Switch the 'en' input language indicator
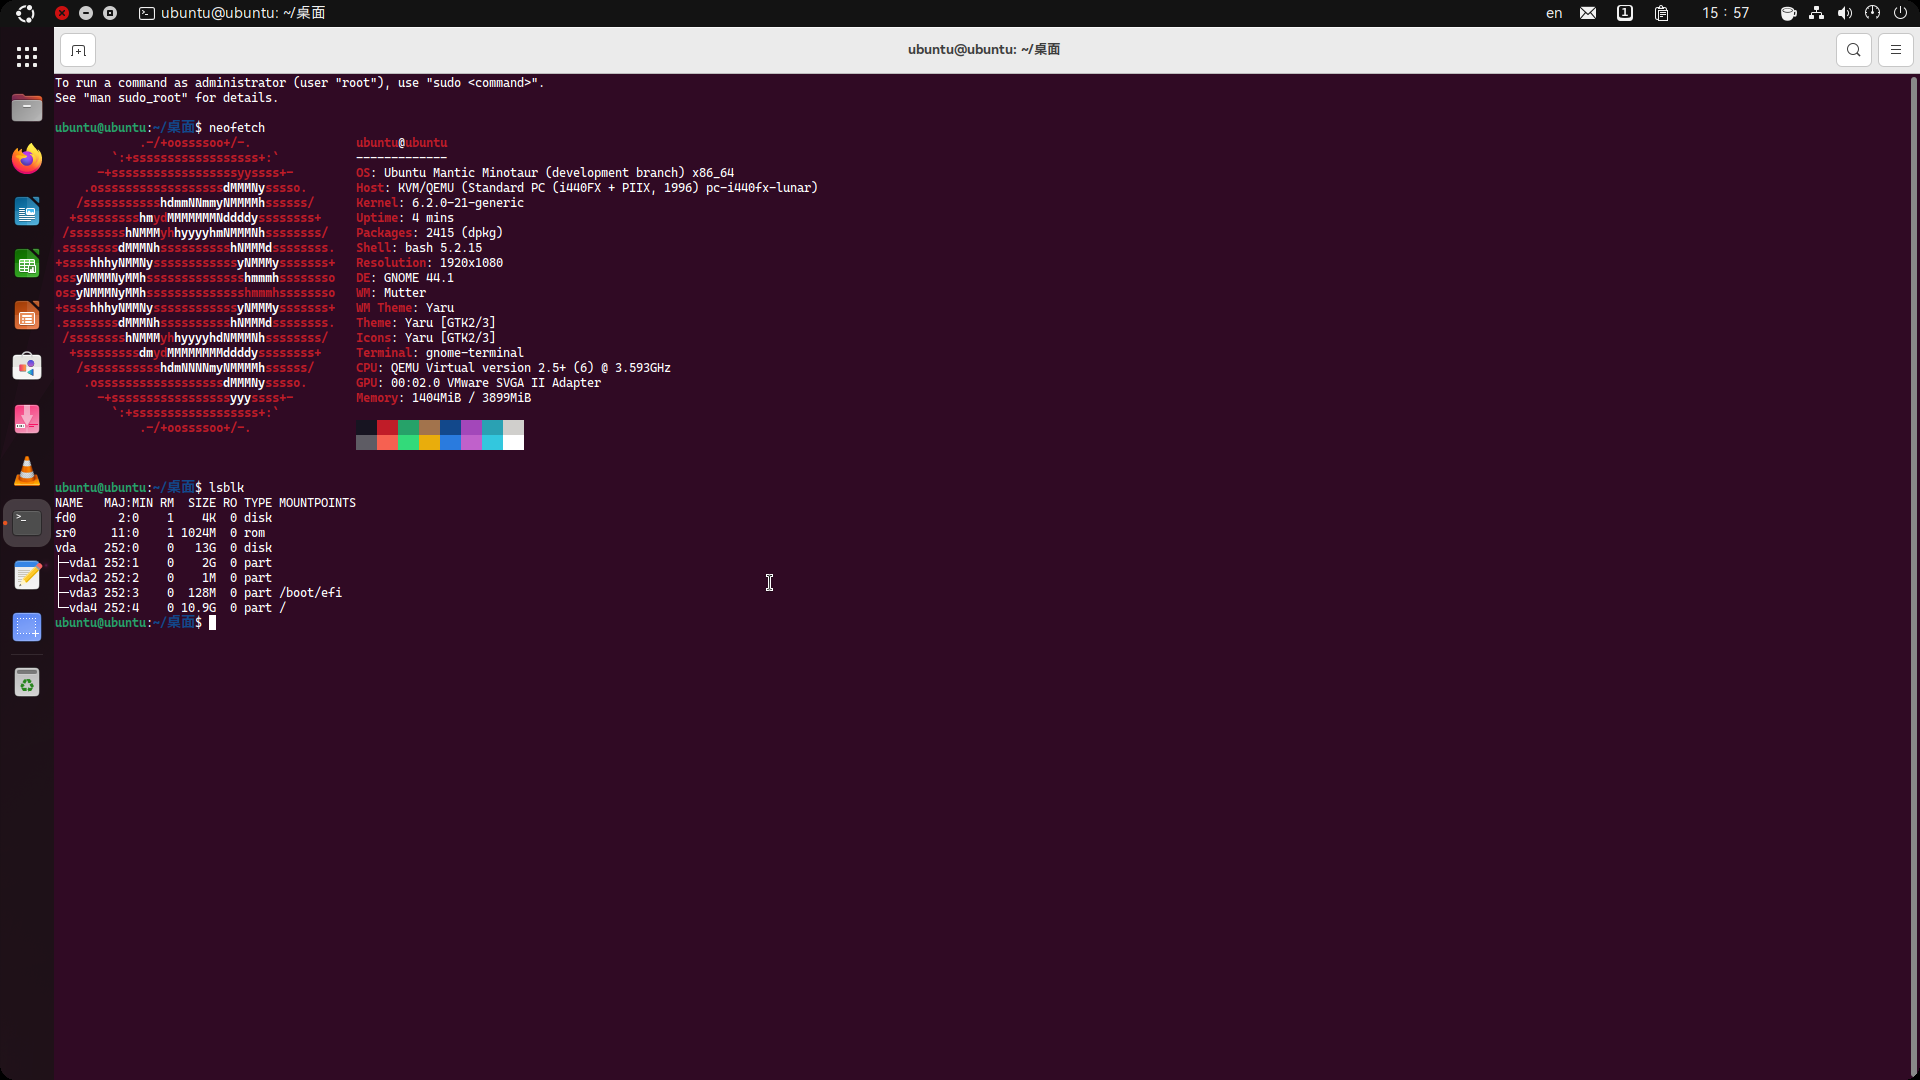The image size is (1920, 1080). click(x=1554, y=13)
